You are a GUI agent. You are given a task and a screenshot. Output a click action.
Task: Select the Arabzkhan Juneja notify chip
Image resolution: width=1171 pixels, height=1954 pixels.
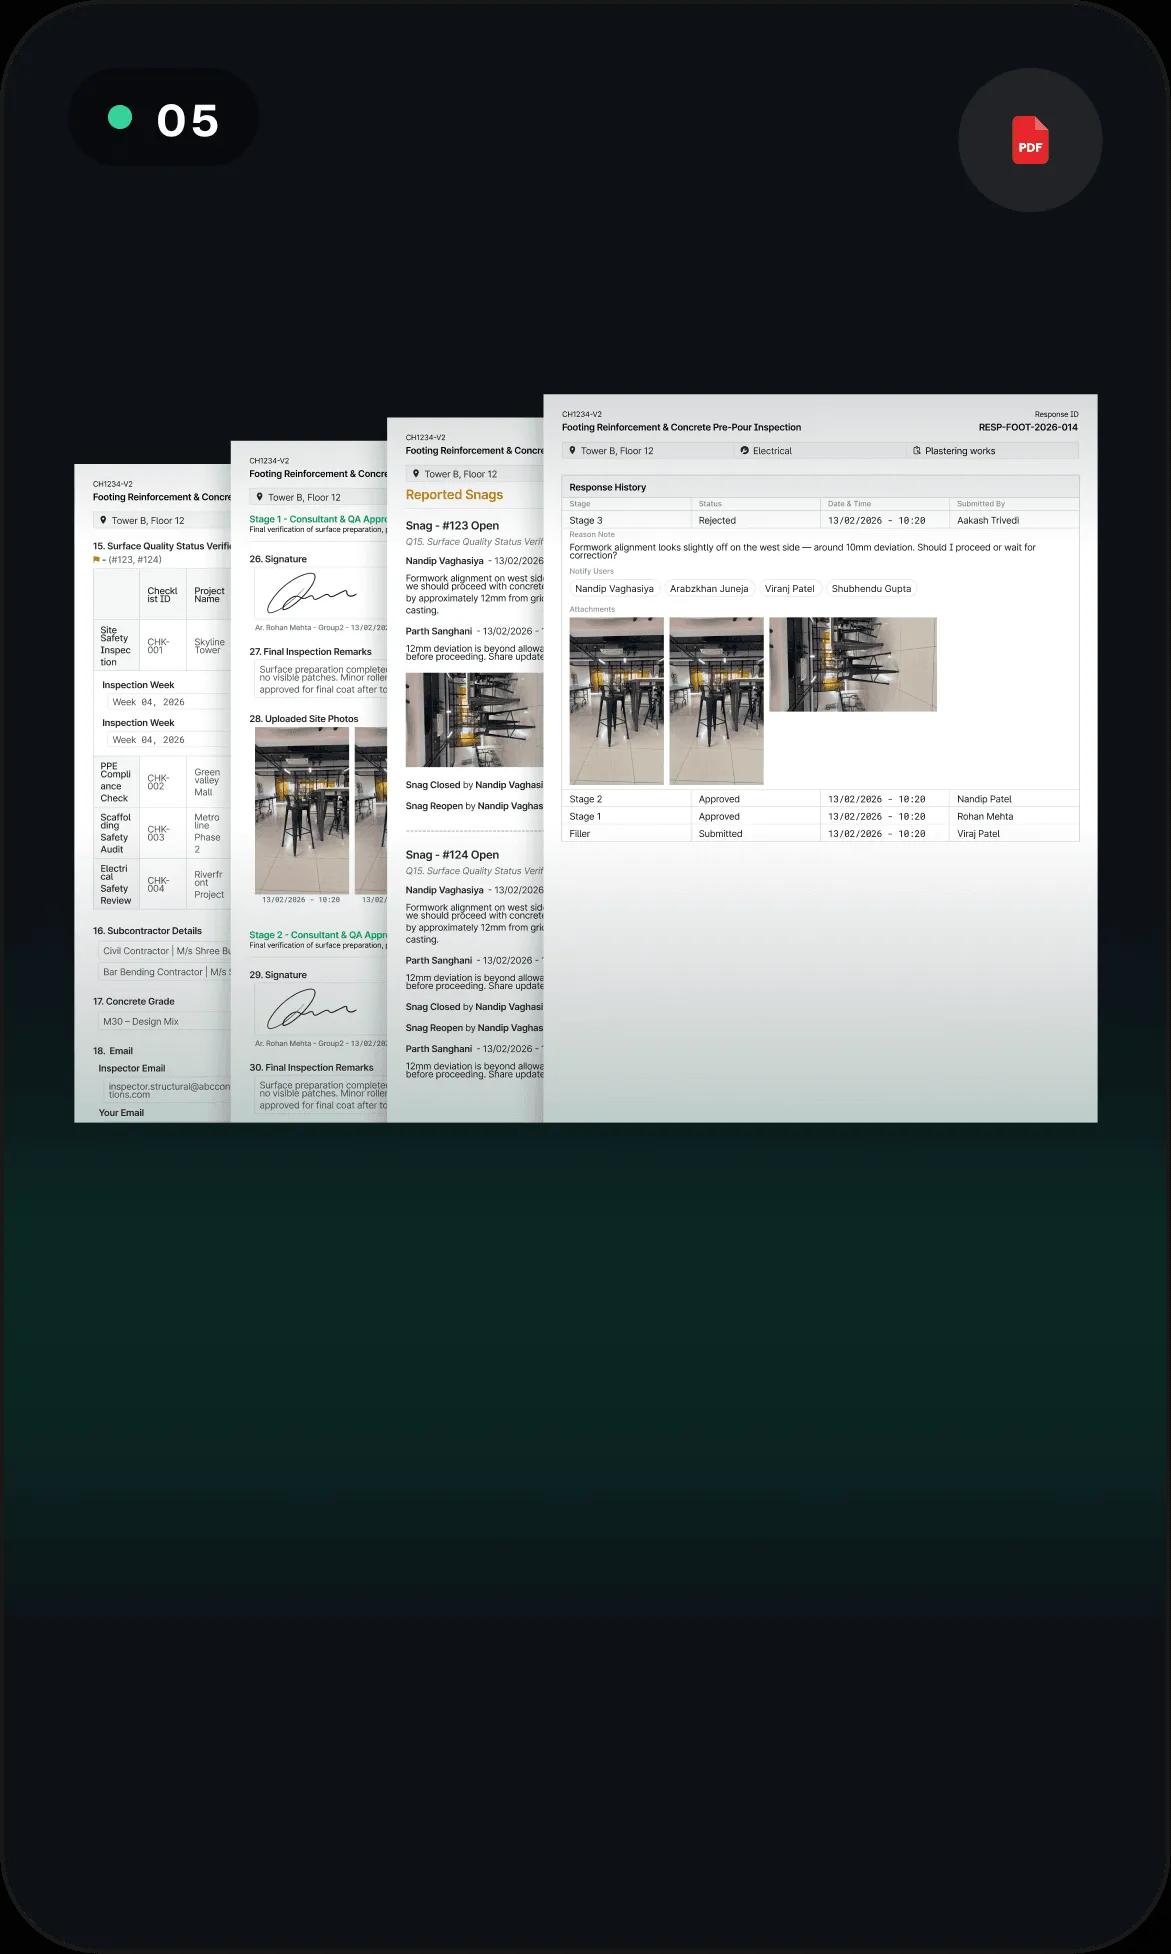click(709, 589)
